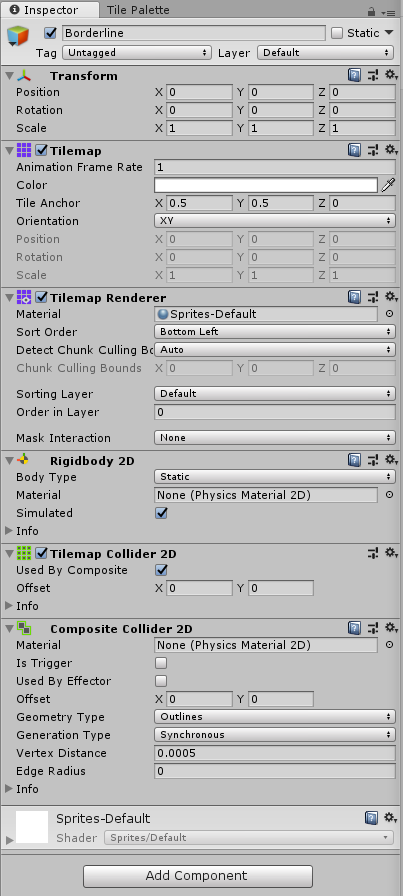Uncheck Rigidbody 2D Simulated

pos(161,513)
